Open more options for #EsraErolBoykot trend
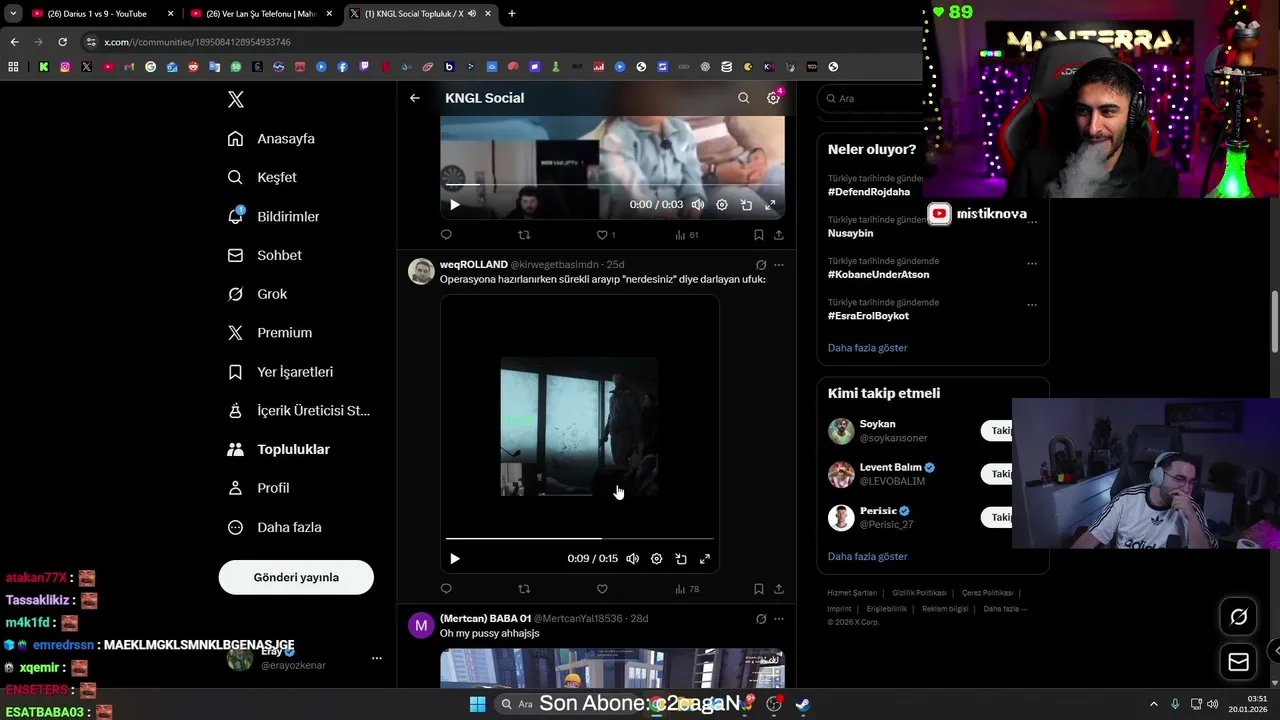This screenshot has width=1280, height=720. (1032, 305)
